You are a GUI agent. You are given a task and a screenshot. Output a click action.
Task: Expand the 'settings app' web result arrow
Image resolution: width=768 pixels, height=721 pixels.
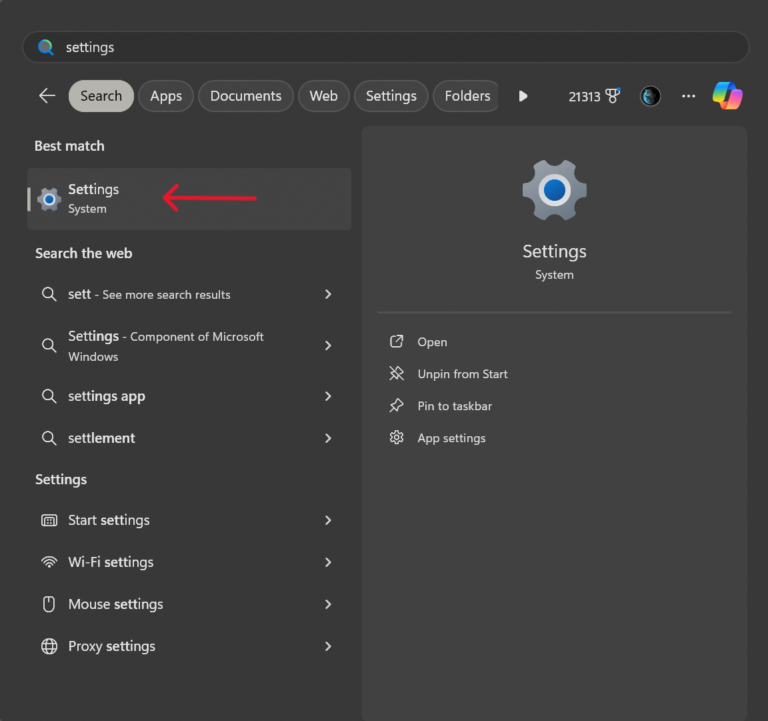click(328, 396)
